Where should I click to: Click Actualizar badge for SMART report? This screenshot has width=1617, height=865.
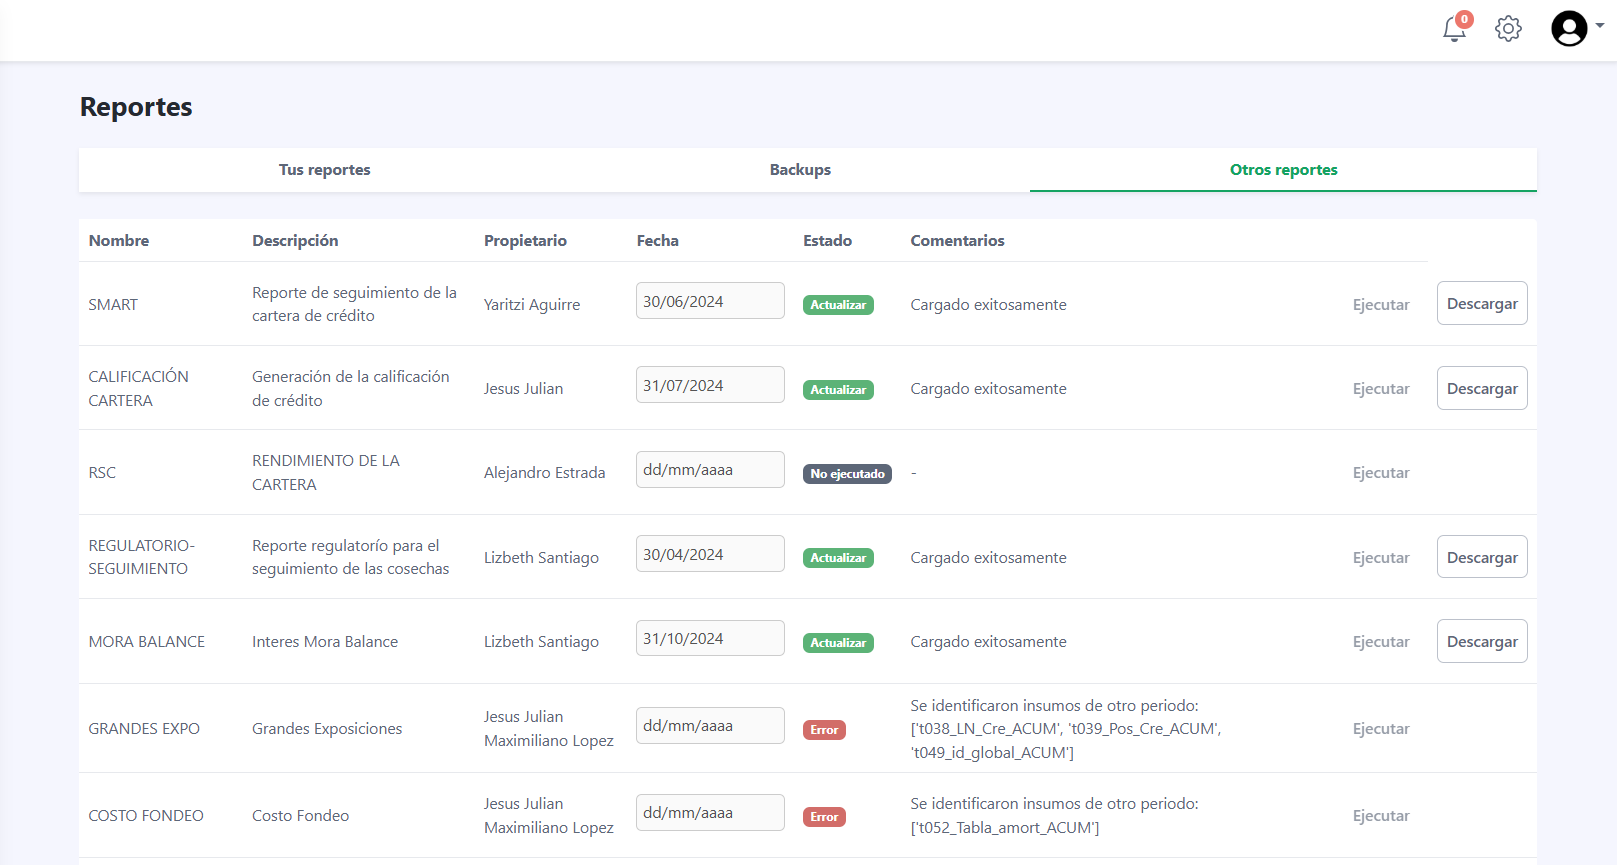pyautogui.click(x=838, y=305)
